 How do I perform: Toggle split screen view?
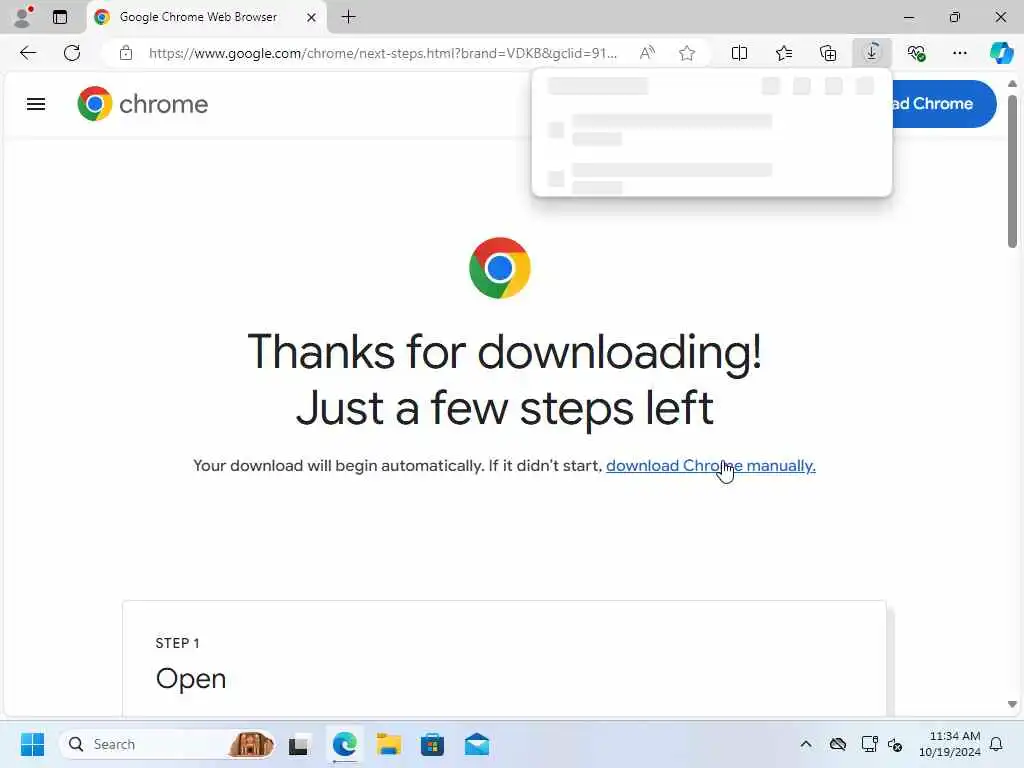(739, 53)
